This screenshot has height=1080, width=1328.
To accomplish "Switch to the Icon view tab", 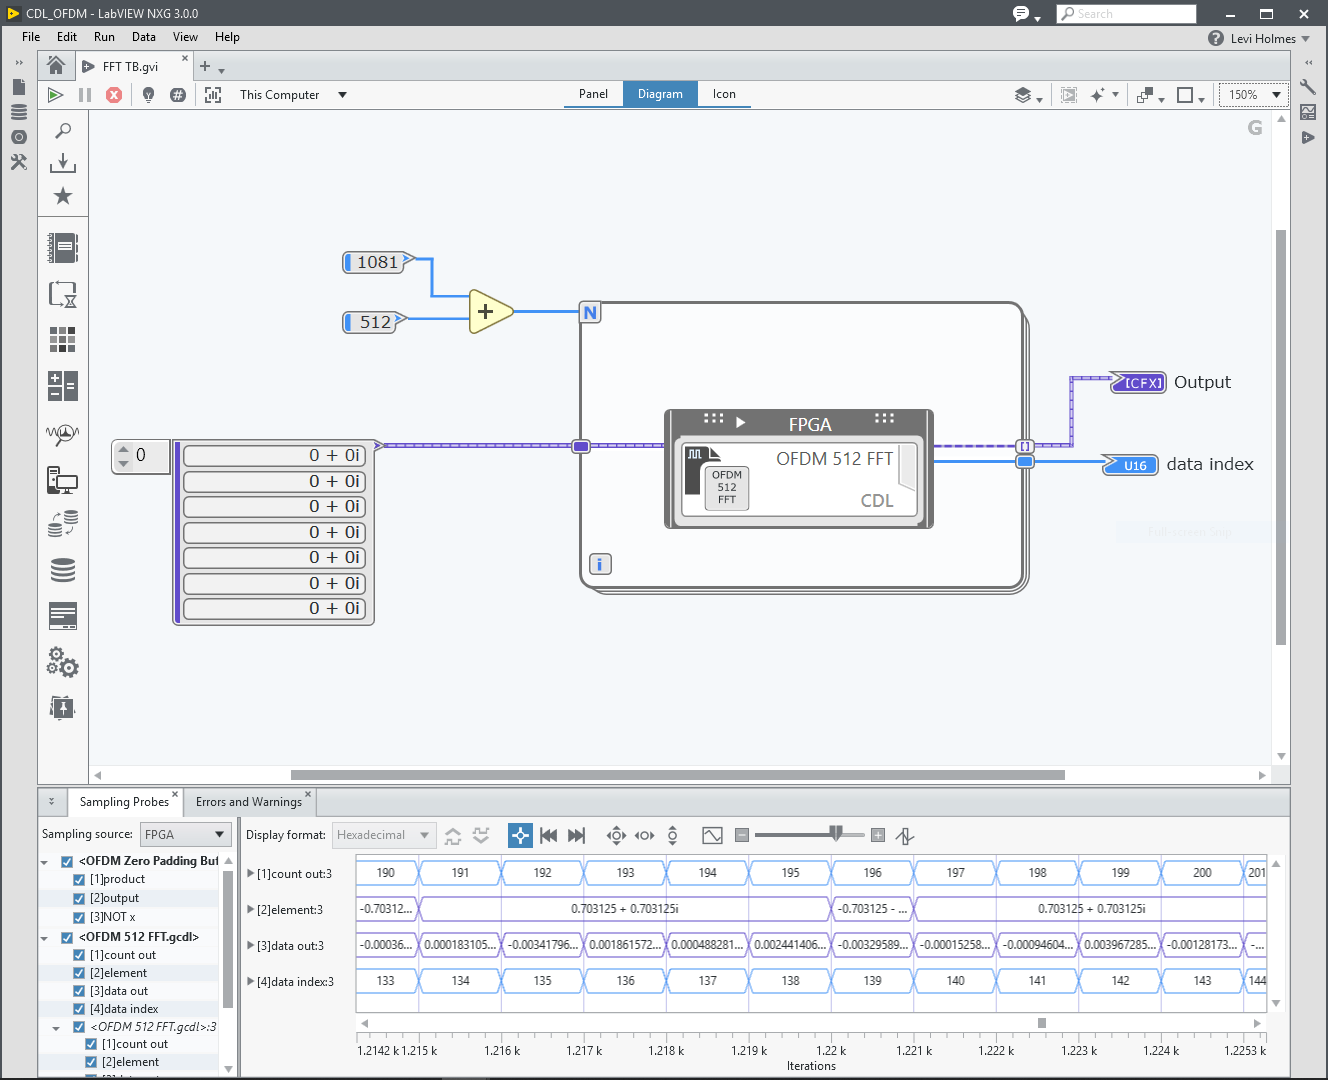I will (724, 94).
